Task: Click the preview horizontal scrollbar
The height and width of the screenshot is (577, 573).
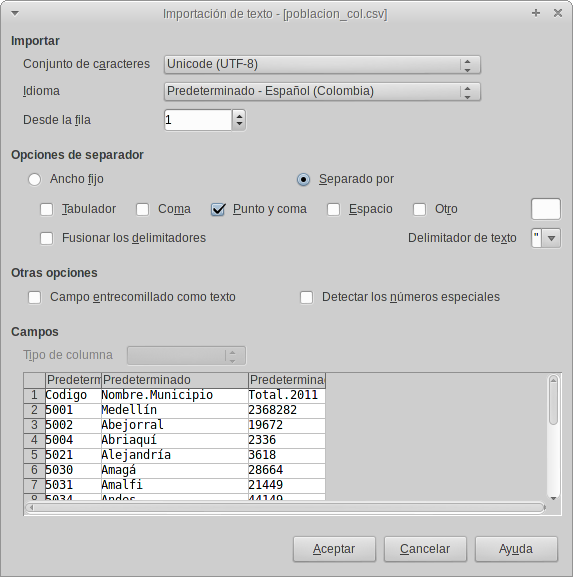Action: [285, 508]
